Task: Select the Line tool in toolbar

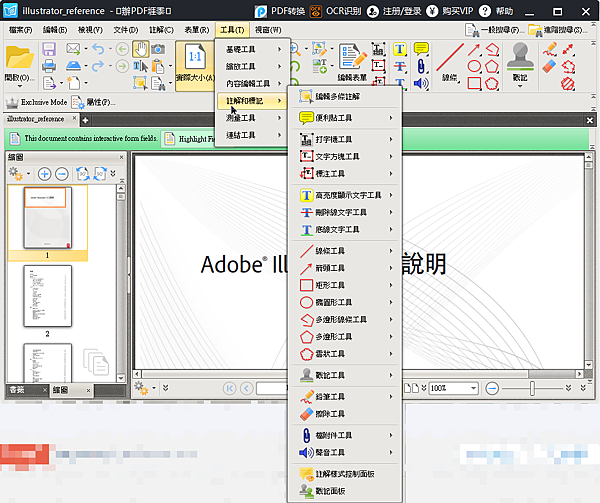Action: coord(450,61)
